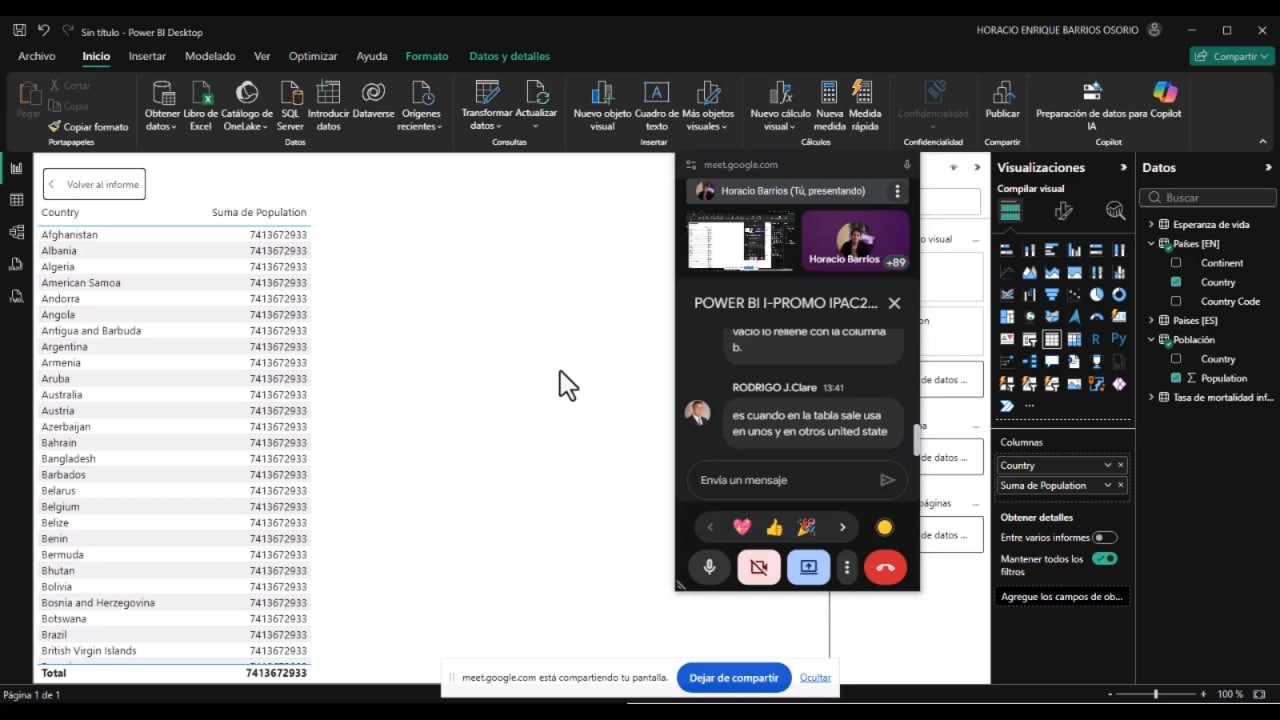This screenshot has height=720, width=1280.
Task: Collapse the Población table
Action: coord(1151,340)
